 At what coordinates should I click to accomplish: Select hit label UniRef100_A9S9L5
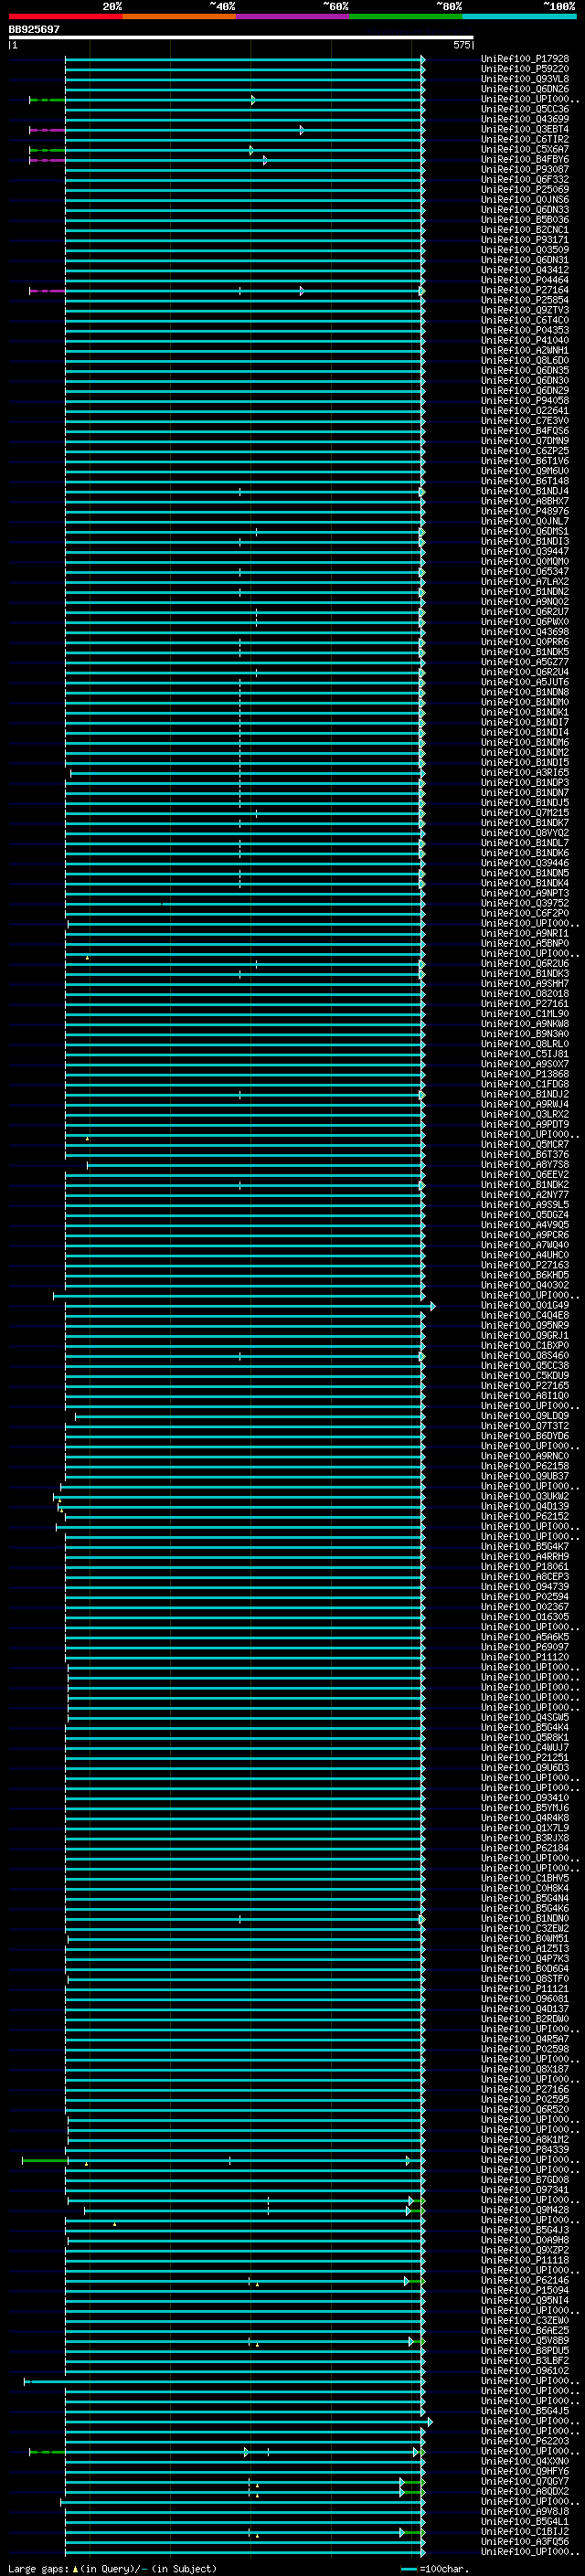coord(524,1205)
